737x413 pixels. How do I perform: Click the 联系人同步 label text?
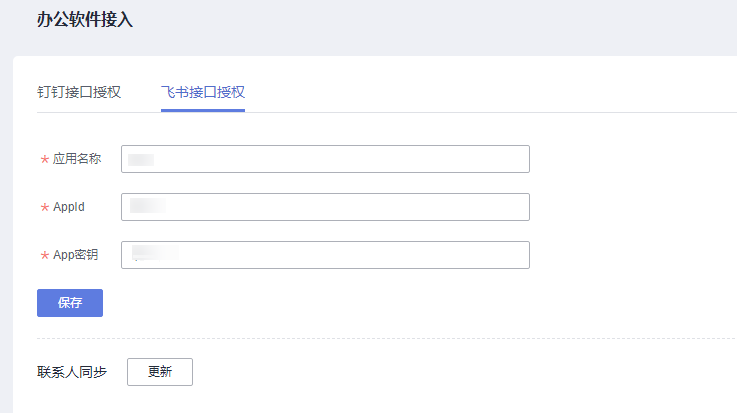(72, 372)
